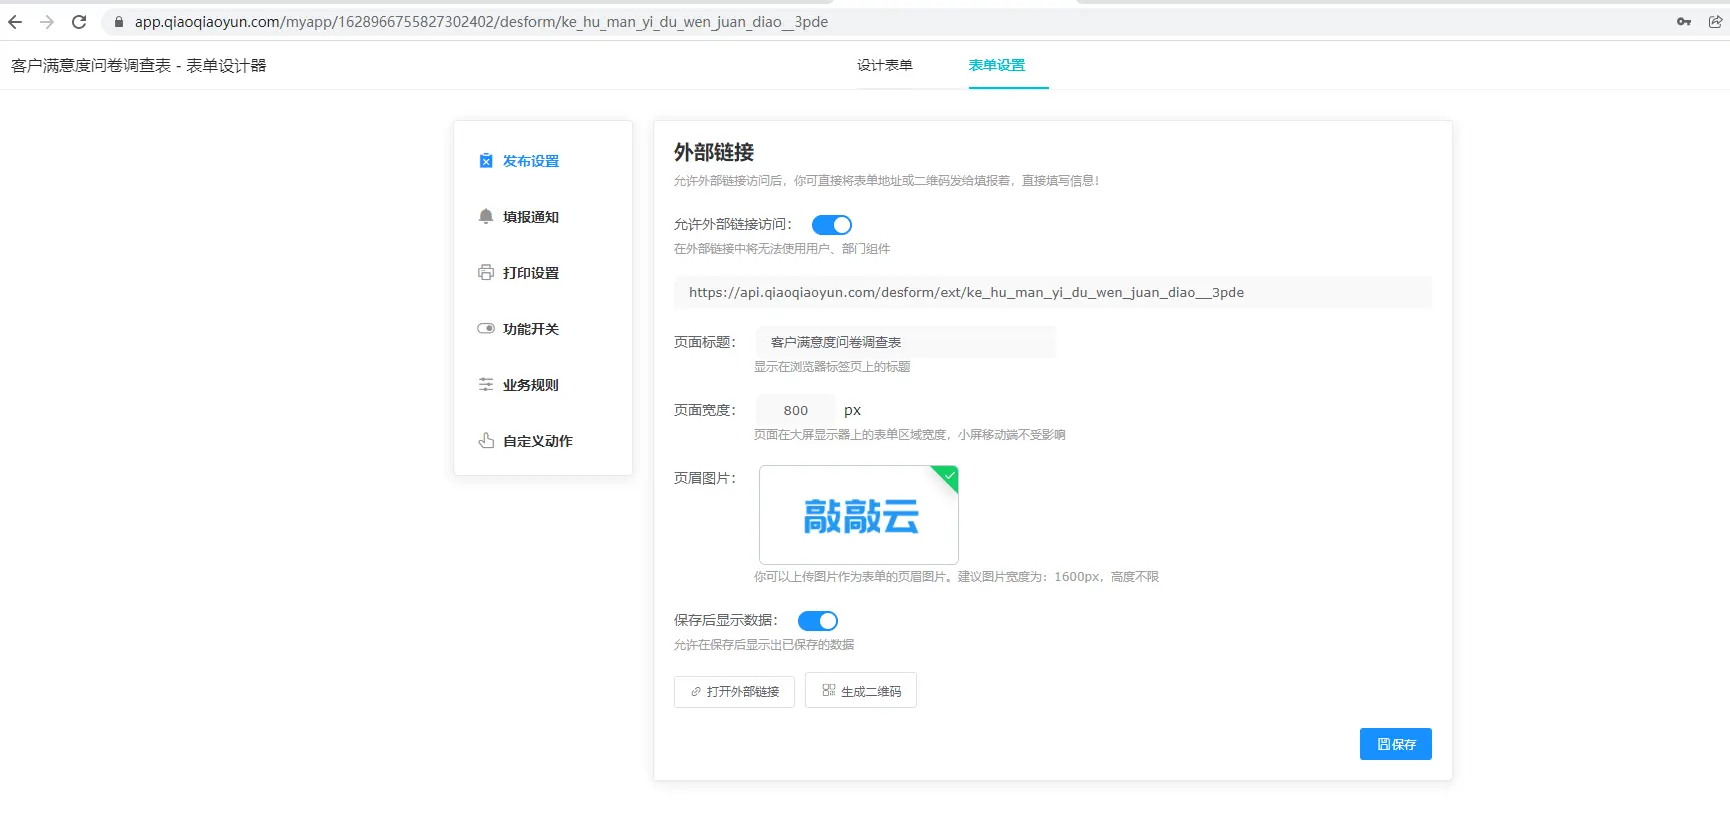
Task: Click the external link URL field
Action: click(1053, 293)
